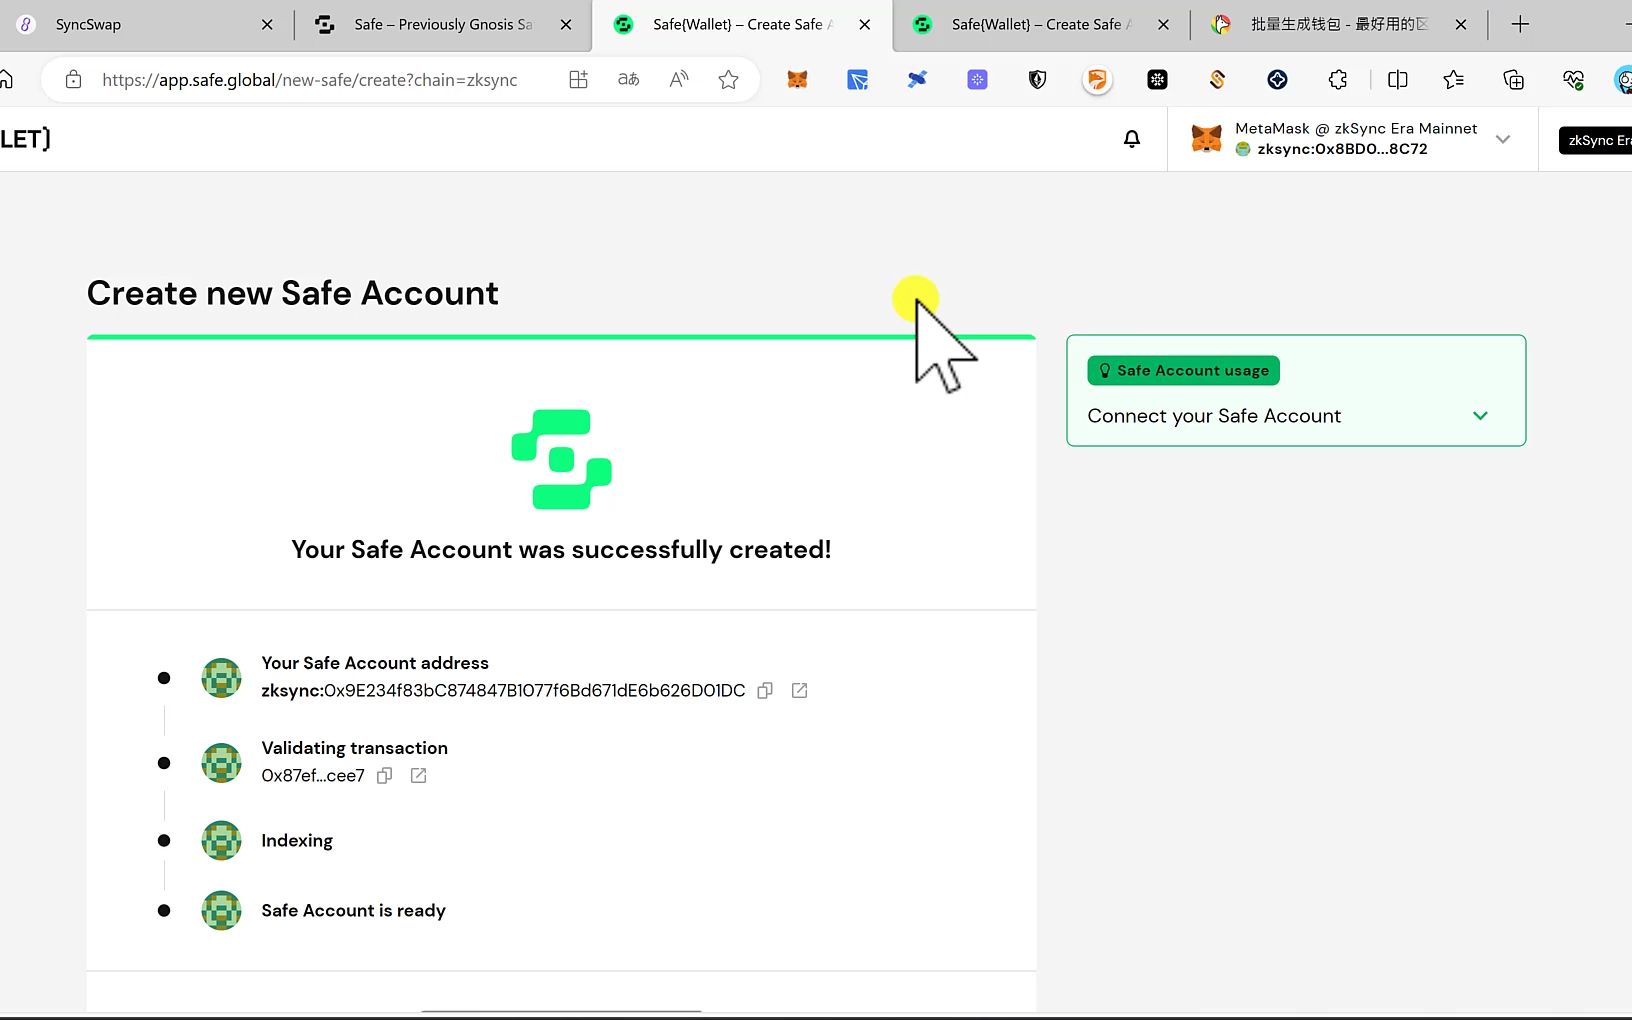Copy the Safe Account address
The height and width of the screenshot is (1020, 1632).
point(765,691)
